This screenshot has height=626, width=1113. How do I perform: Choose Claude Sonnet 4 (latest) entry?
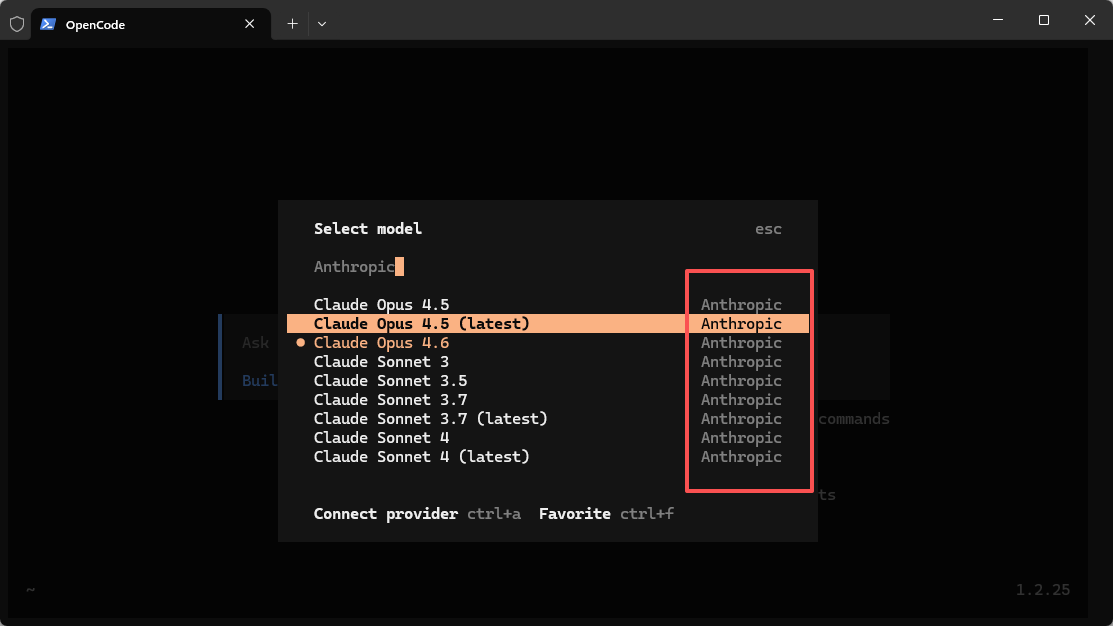[547, 457]
